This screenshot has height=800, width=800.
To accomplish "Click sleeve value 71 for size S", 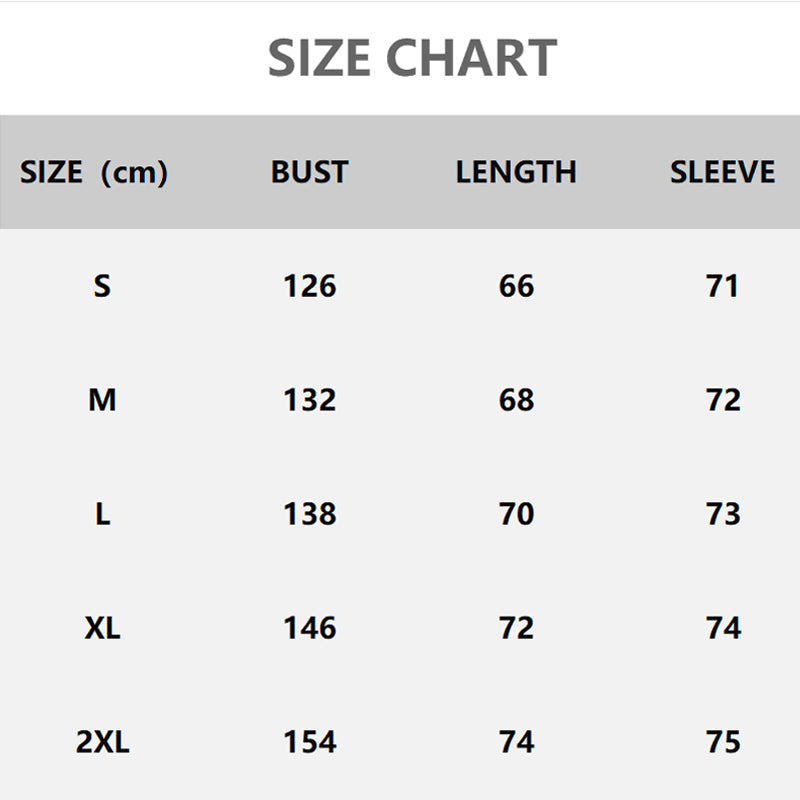I will pos(722,287).
